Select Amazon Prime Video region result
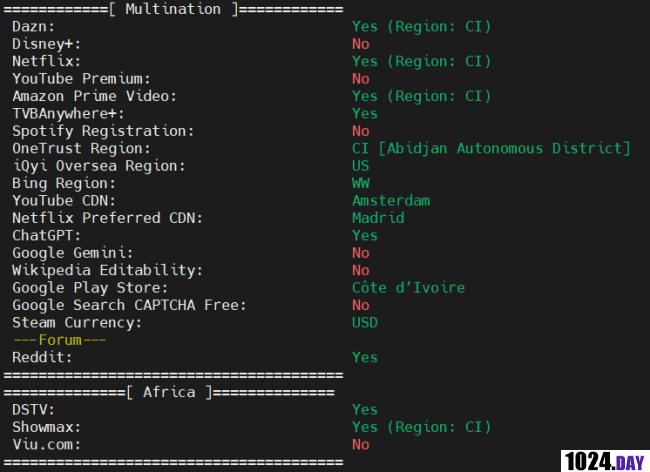This screenshot has width=650, height=472. pyautogui.click(x=422, y=96)
